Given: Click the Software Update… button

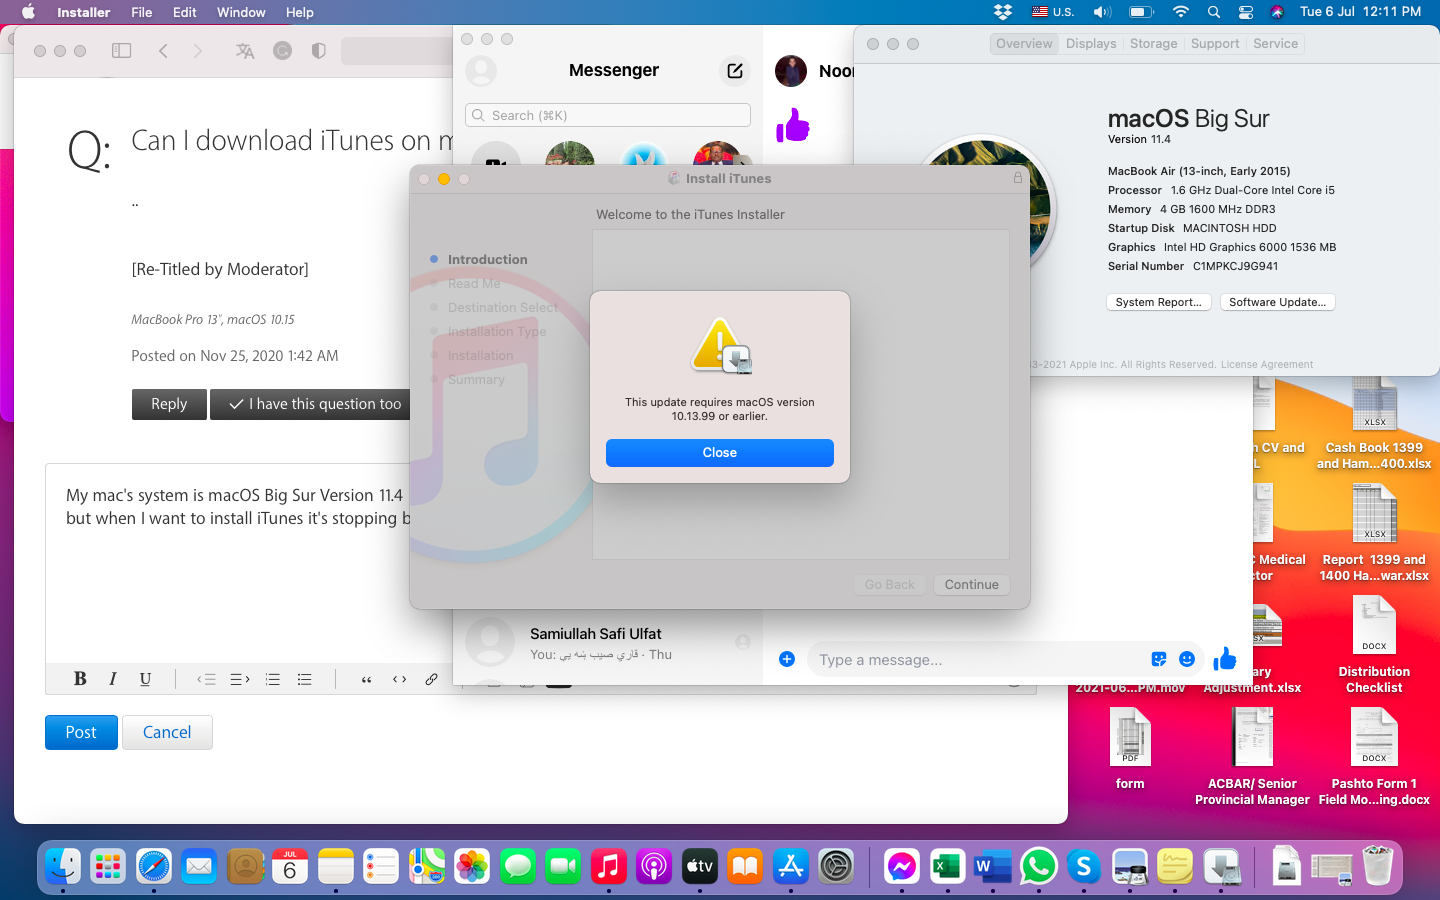Looking at the screenshot, I should coord(1277,302).
